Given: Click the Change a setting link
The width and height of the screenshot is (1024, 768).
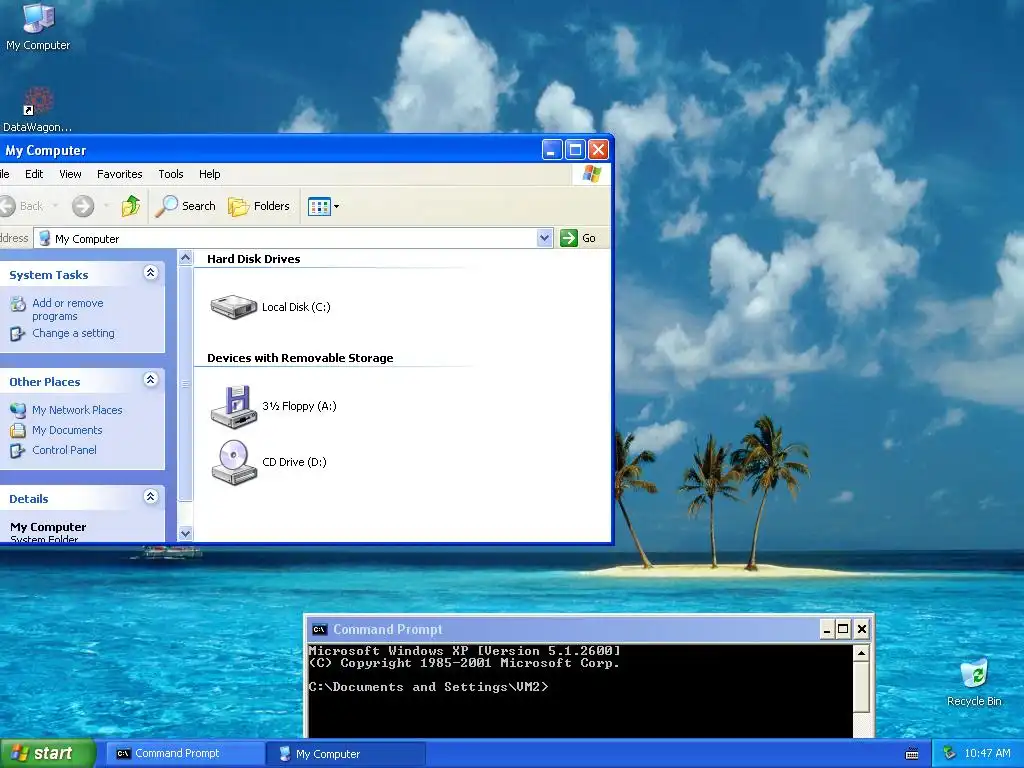Looking at the screenshot, I should [x=73, y=333].
